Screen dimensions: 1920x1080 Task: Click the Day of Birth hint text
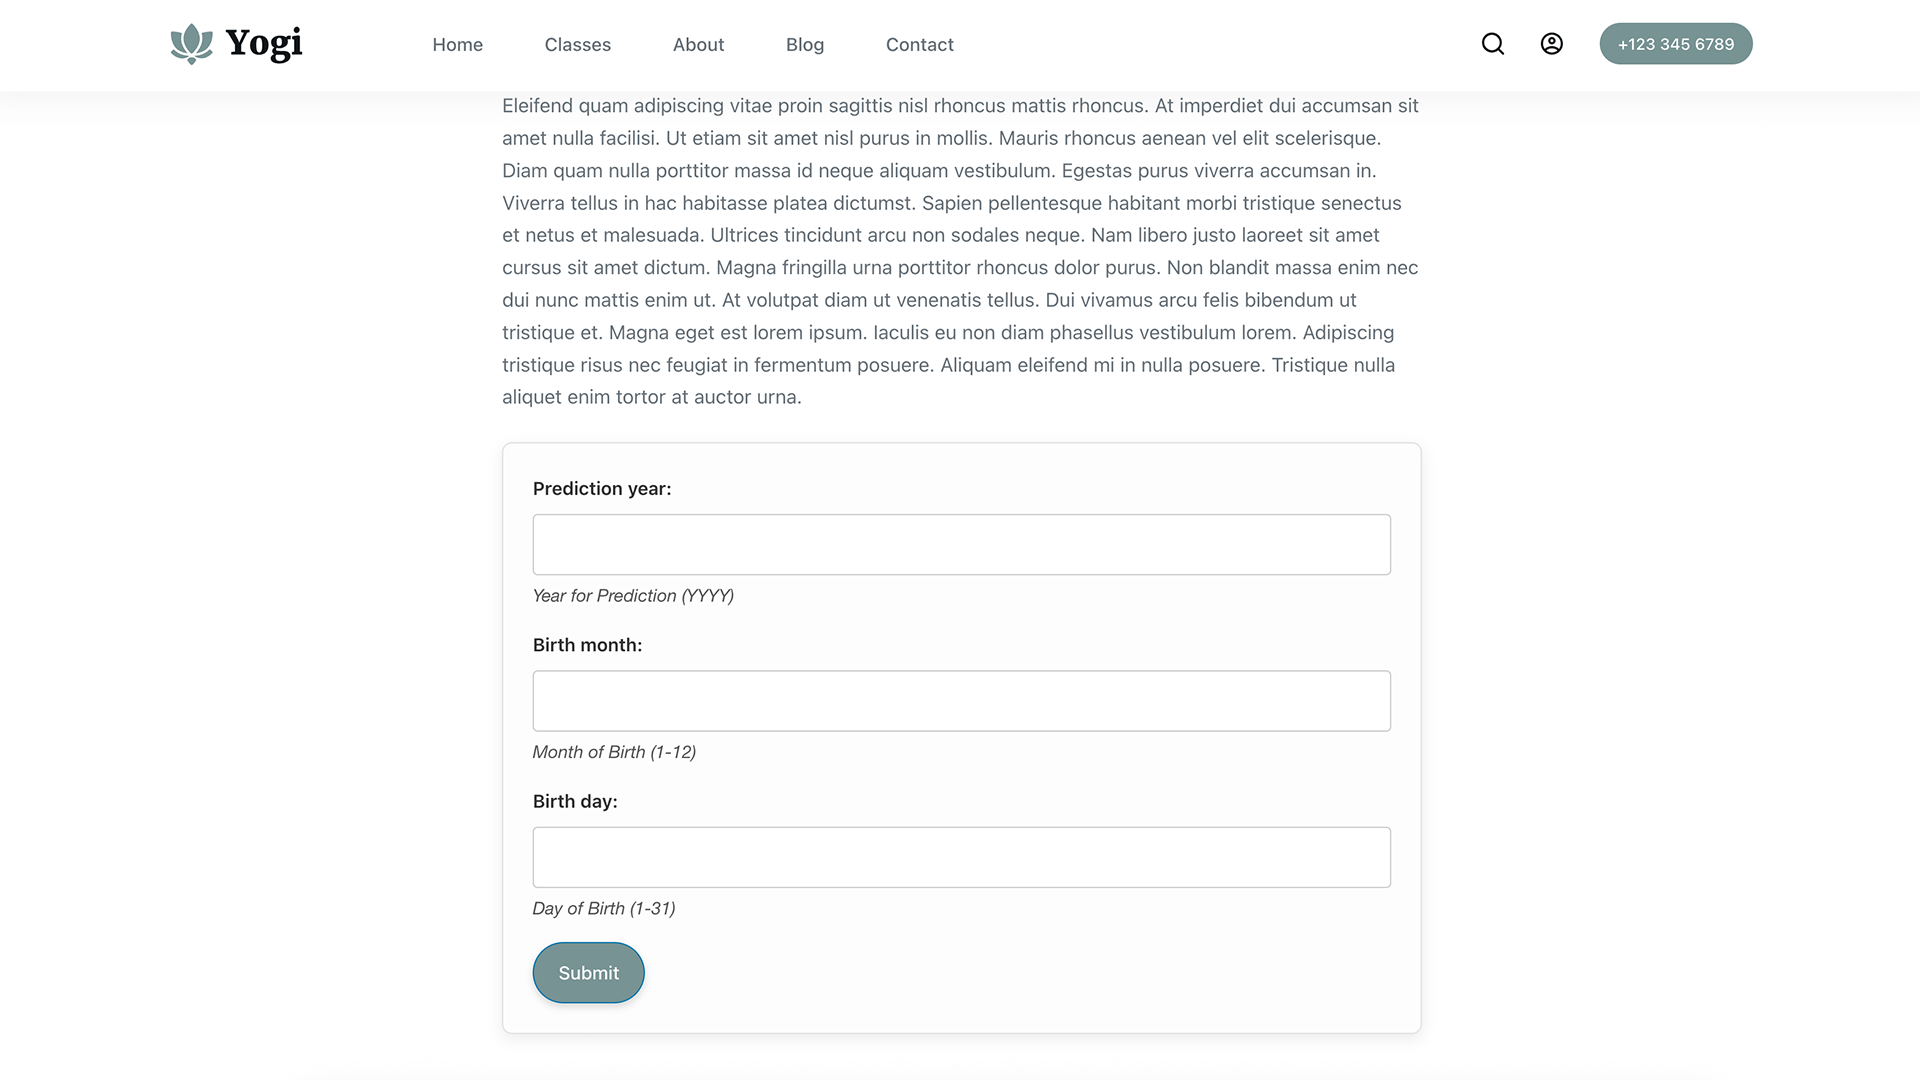click(x=603, y=908)
